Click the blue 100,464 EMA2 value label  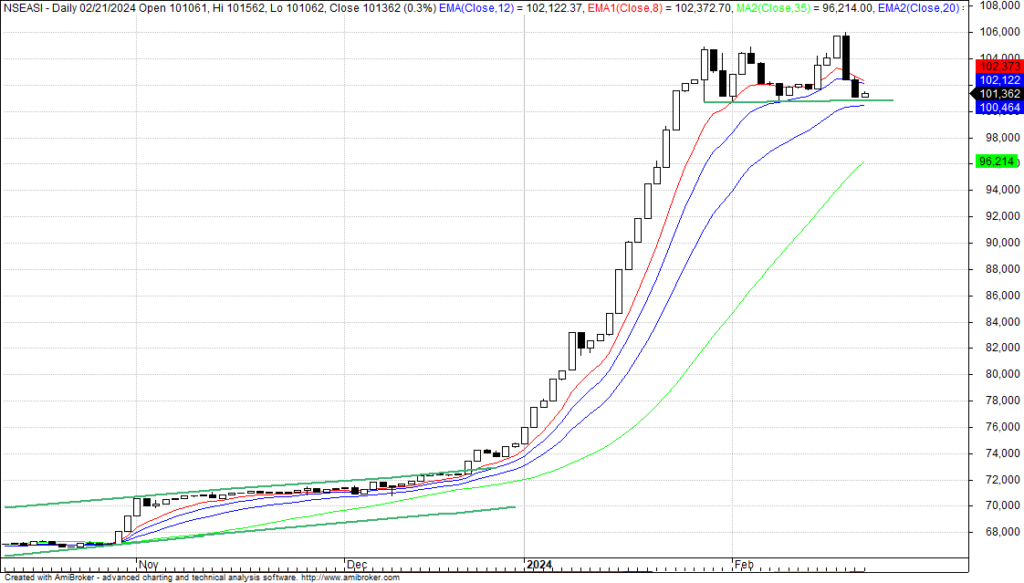pos(996,107)
